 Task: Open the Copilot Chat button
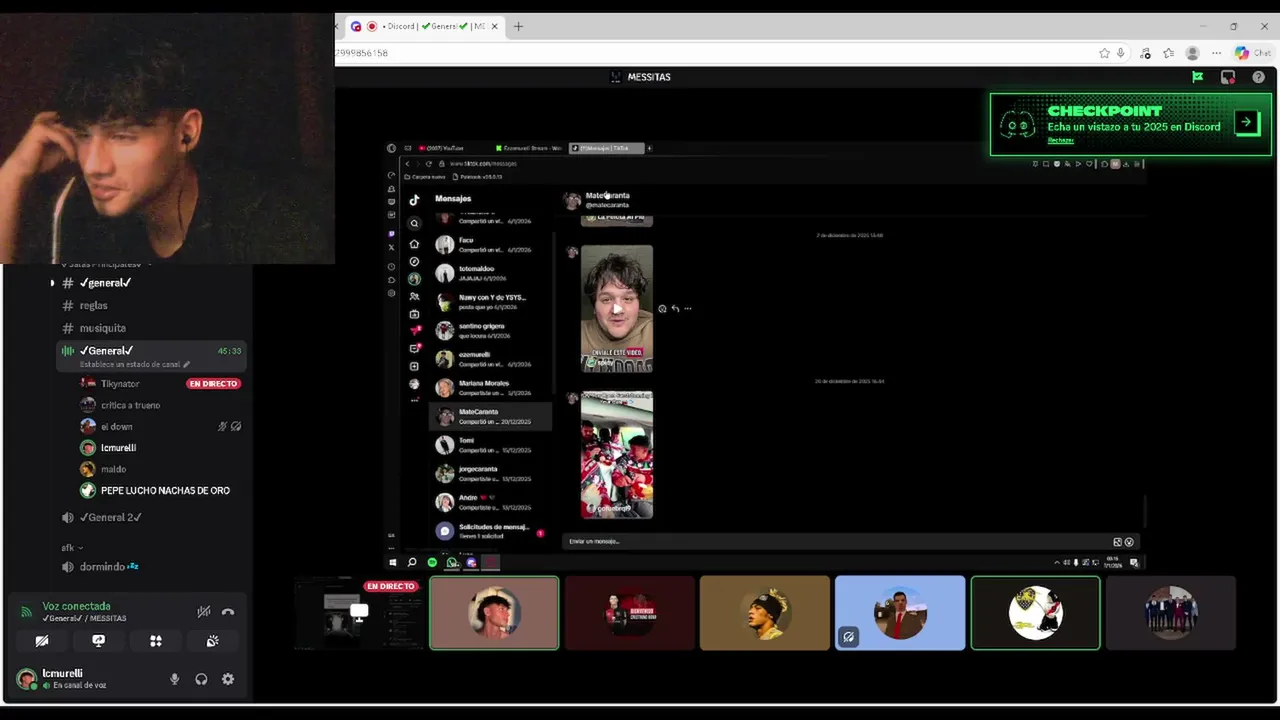tap(1252, 53)
